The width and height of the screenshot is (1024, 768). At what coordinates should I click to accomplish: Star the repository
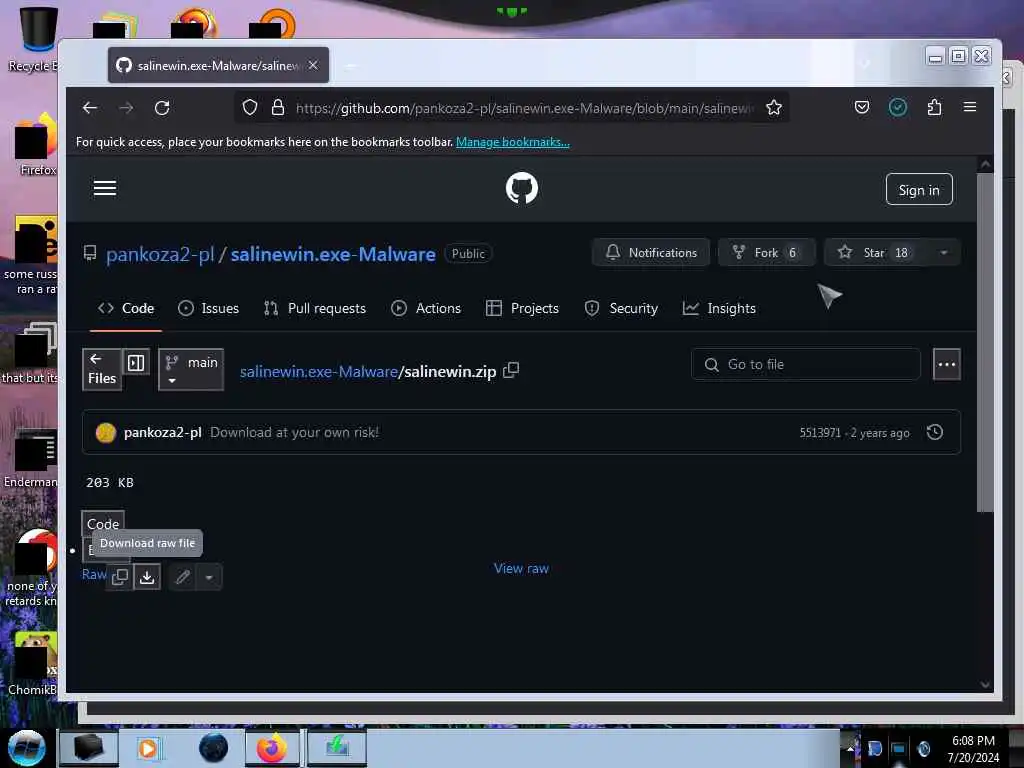(x=876, y=253)
